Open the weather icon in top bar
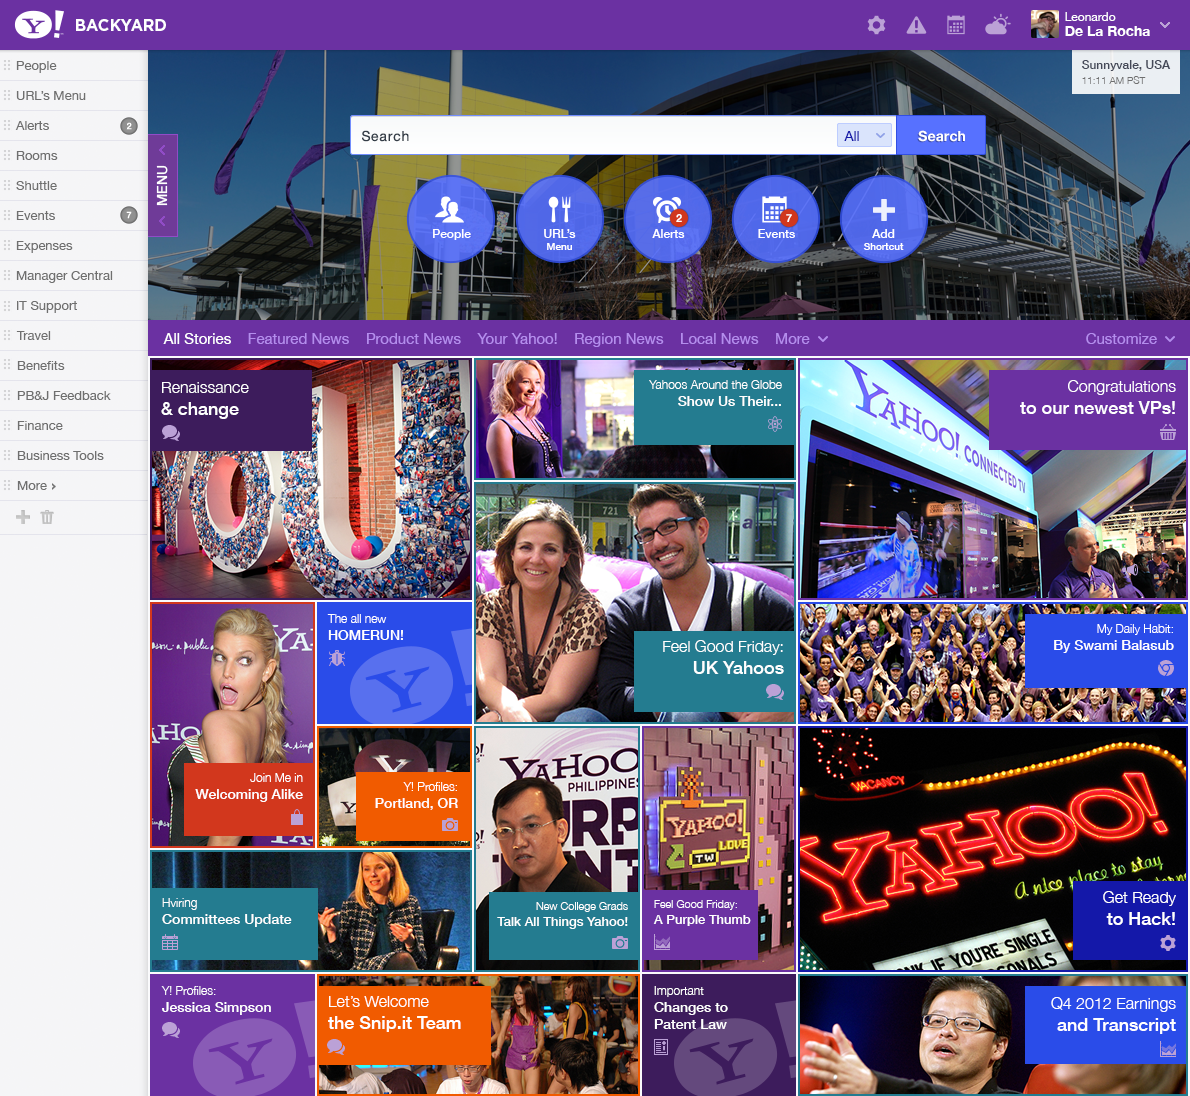 (x=997, y=25)
